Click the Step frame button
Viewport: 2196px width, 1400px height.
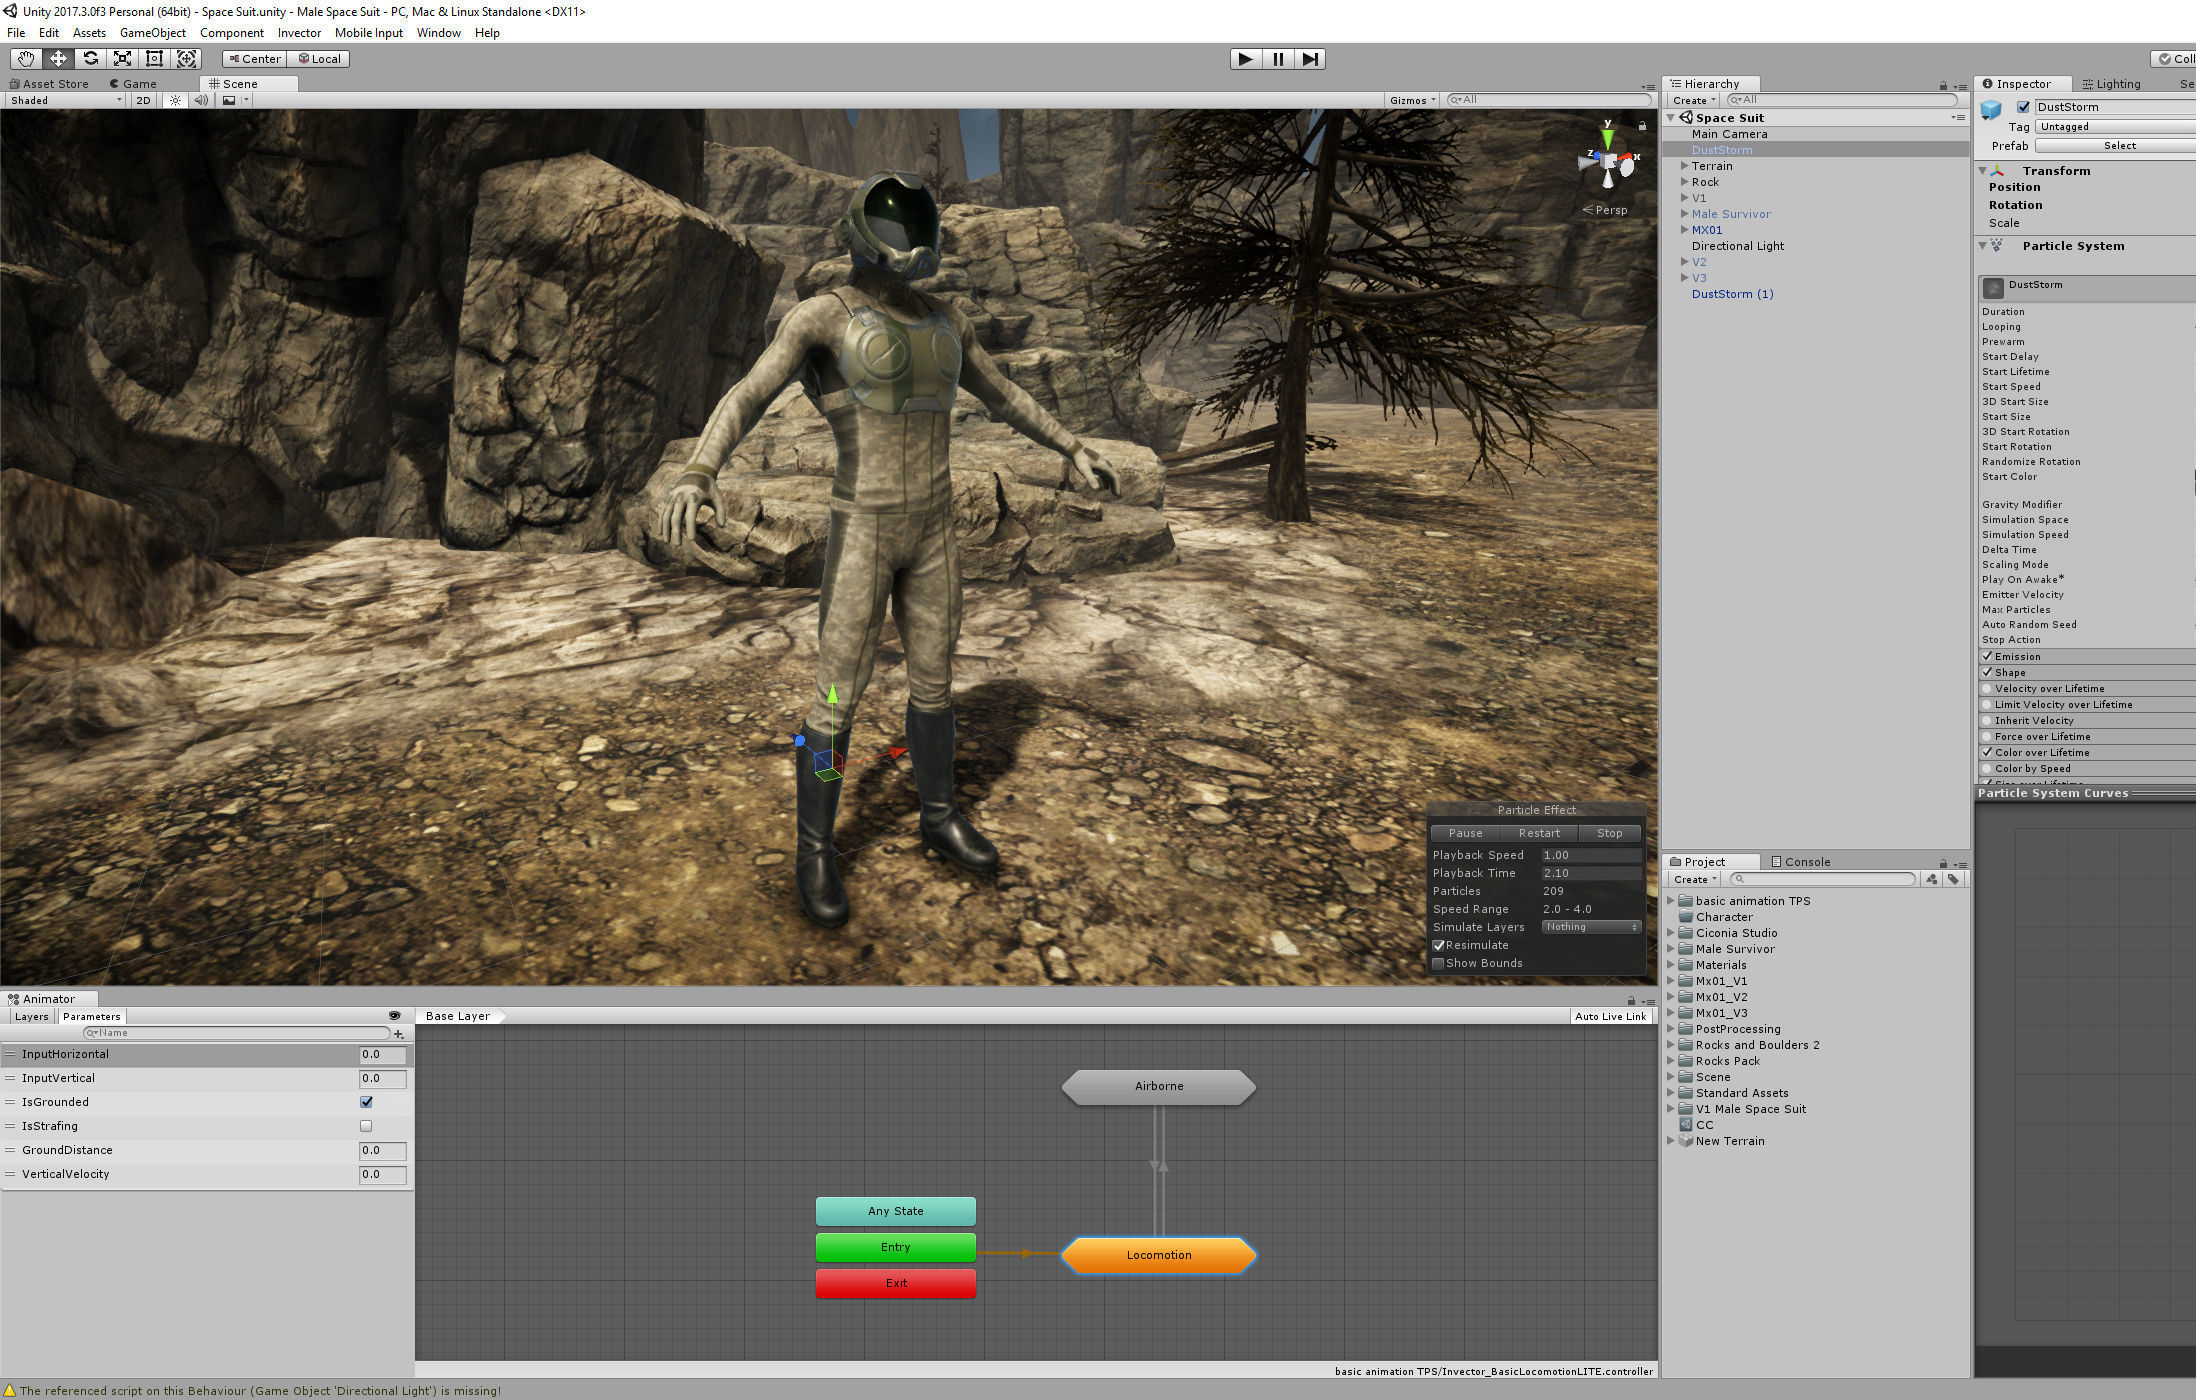point(1310,59)
